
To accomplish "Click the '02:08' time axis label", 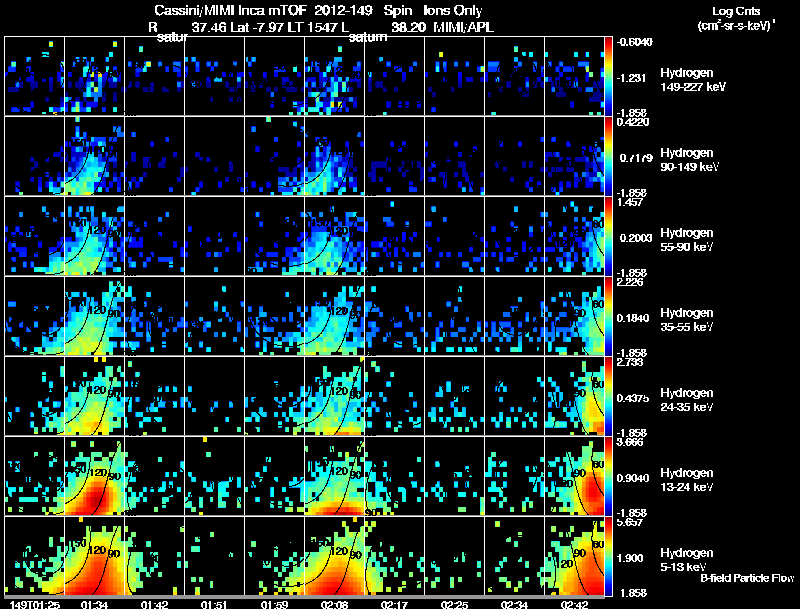I will tap(334, 604).
